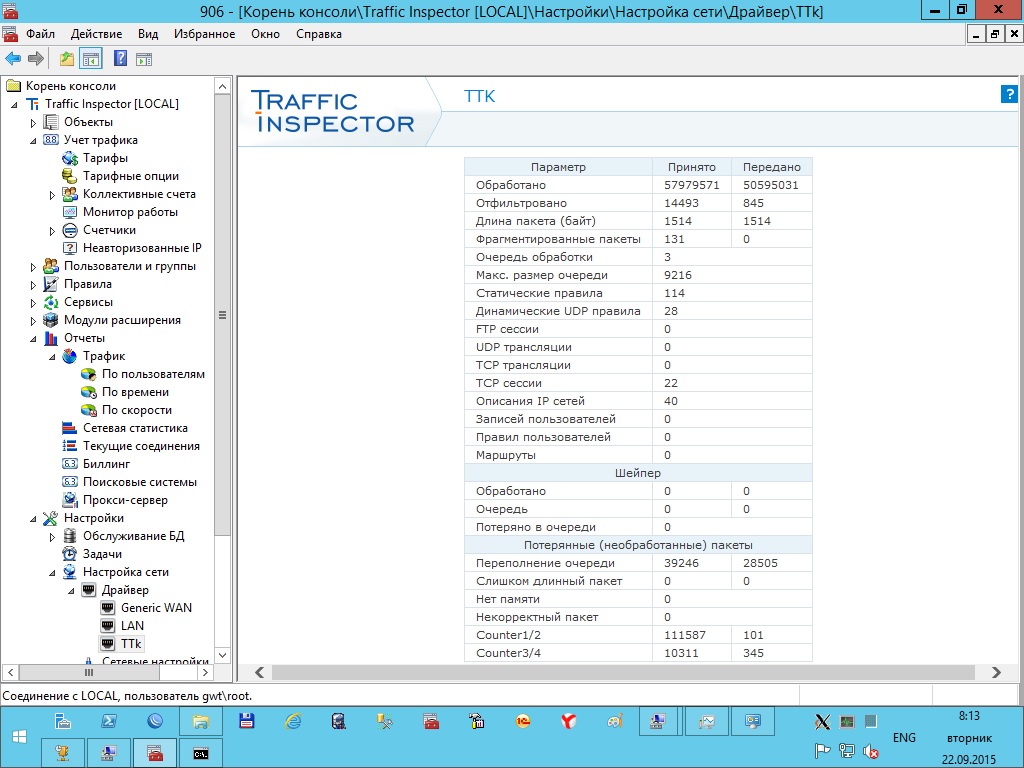The width and height of the screenshot is (1024, 768).
Task: Toggle the console tree toolbar button
Action: click(x=91, y=59)
